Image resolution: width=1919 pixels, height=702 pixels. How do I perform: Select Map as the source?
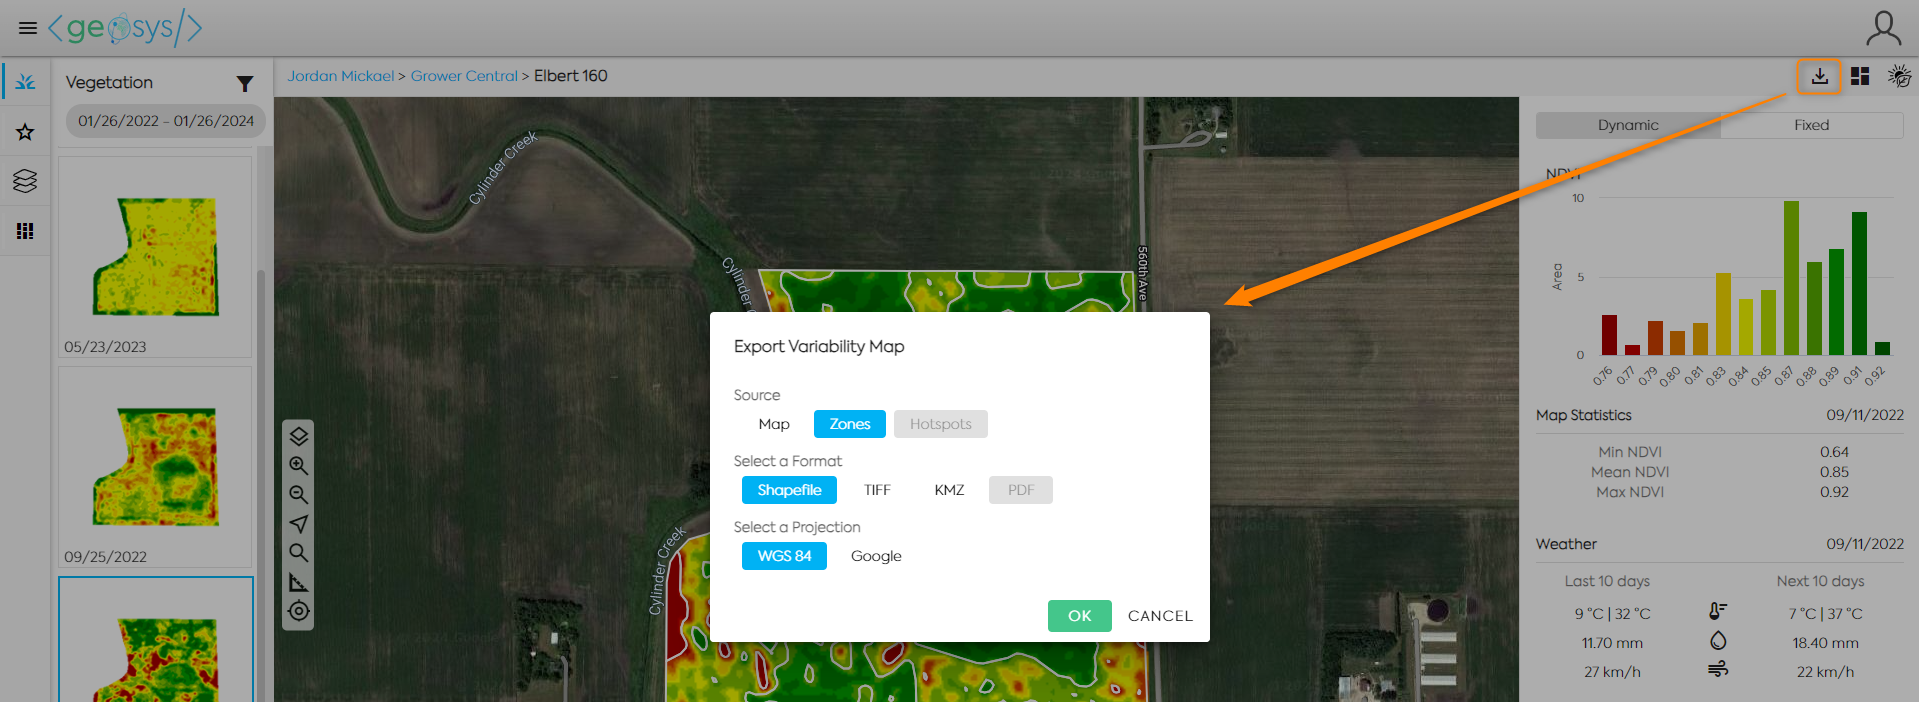[774, 424]
